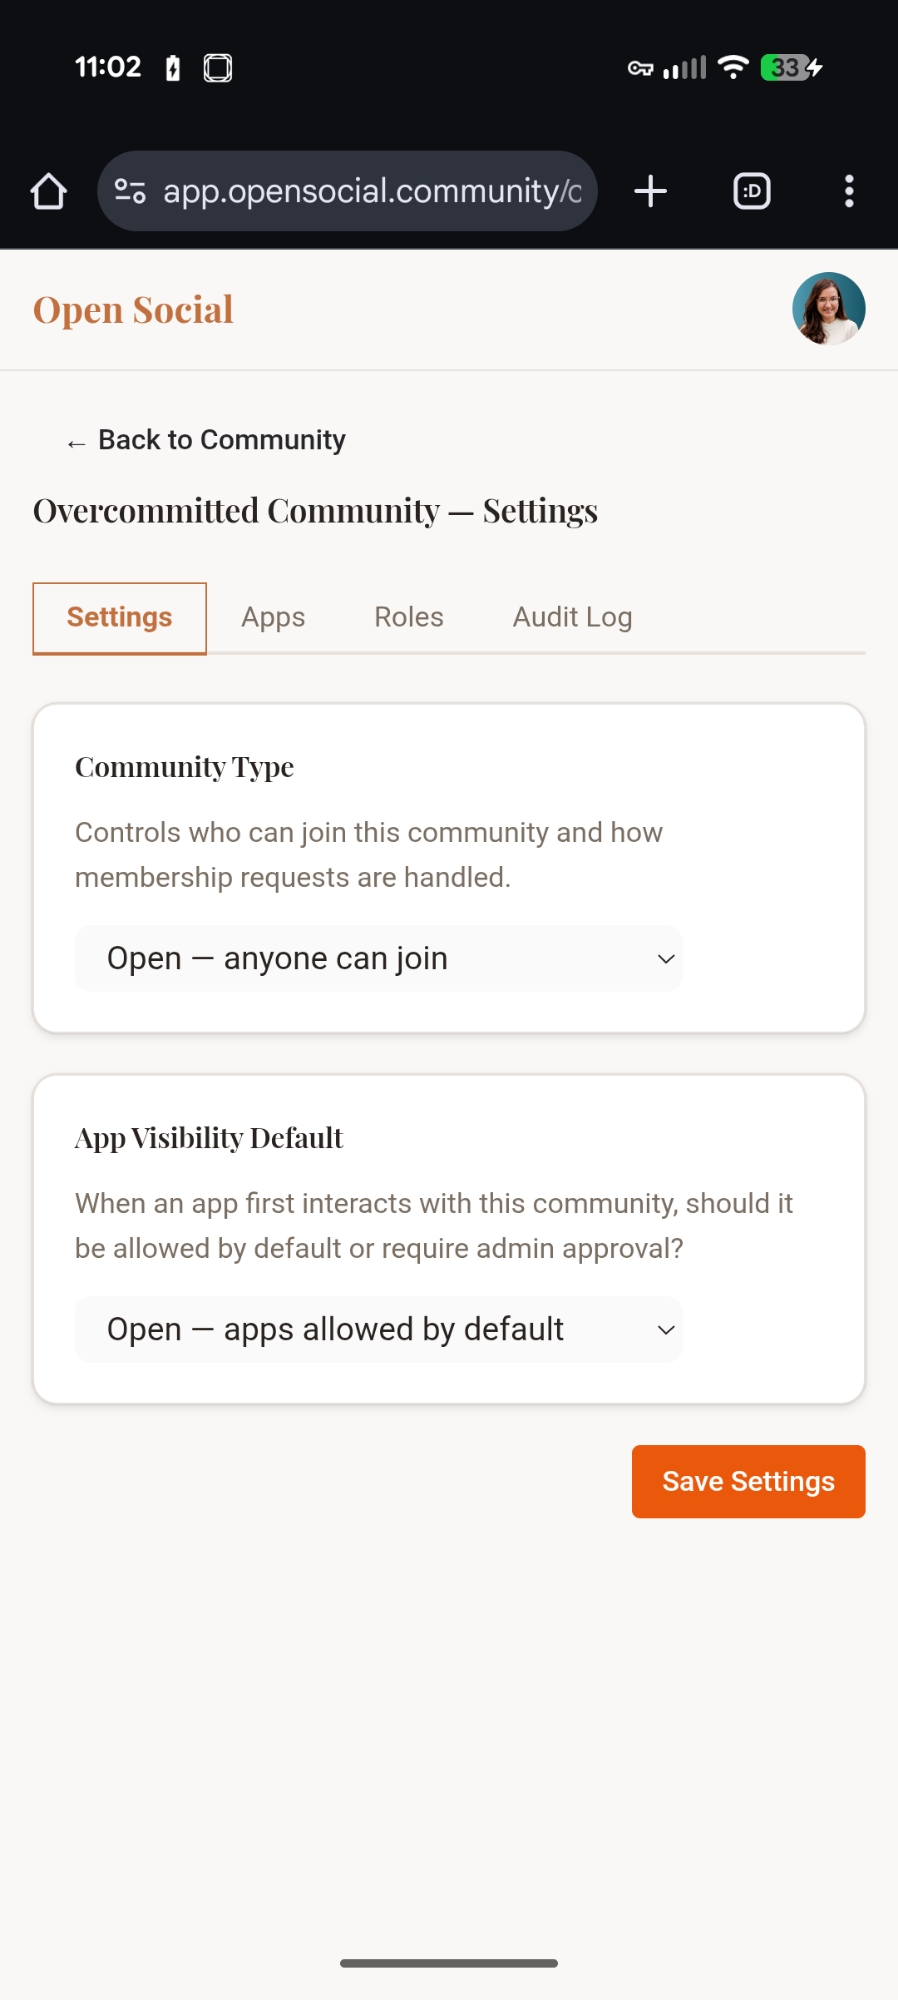898x2000 pixels.
Task: Switch to the Roles tab
Action: click(x=408, y=617)
